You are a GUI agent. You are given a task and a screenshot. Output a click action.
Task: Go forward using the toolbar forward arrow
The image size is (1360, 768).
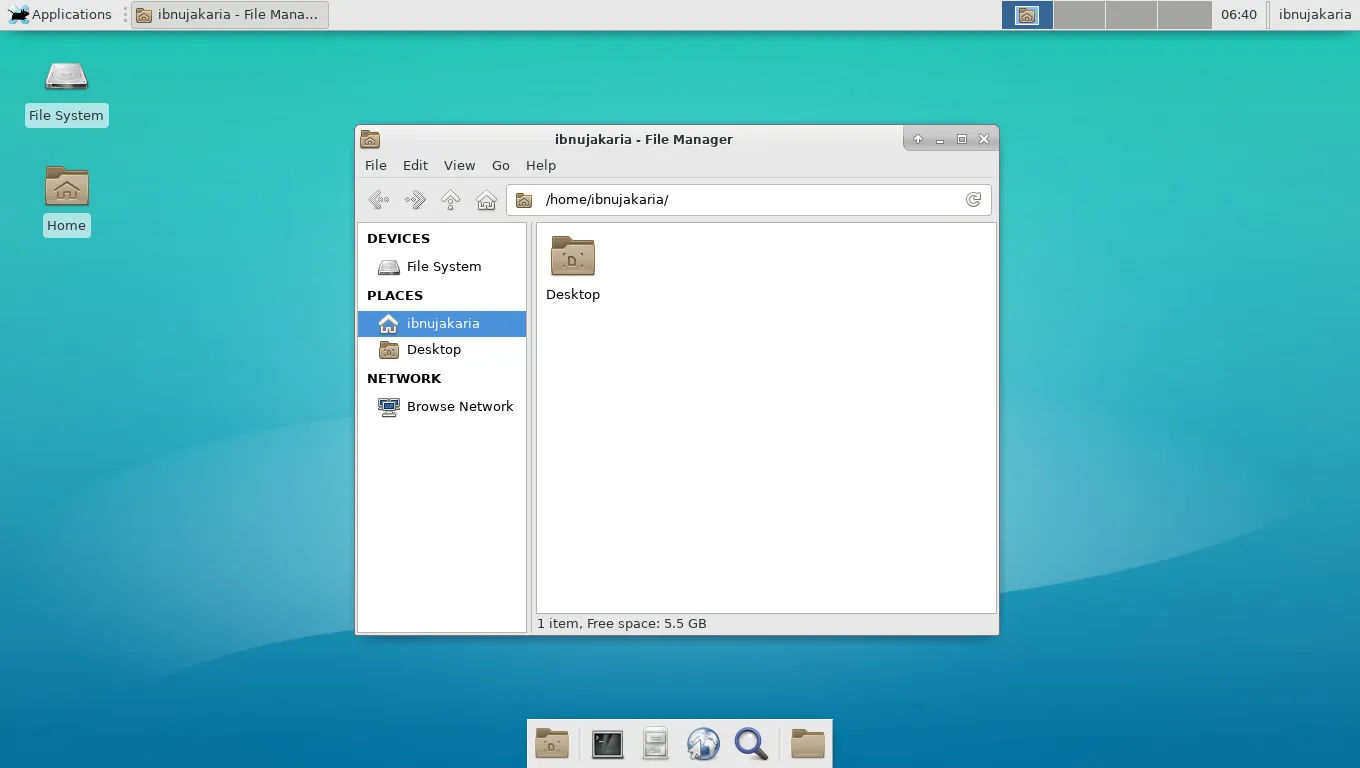pos(415,200)
